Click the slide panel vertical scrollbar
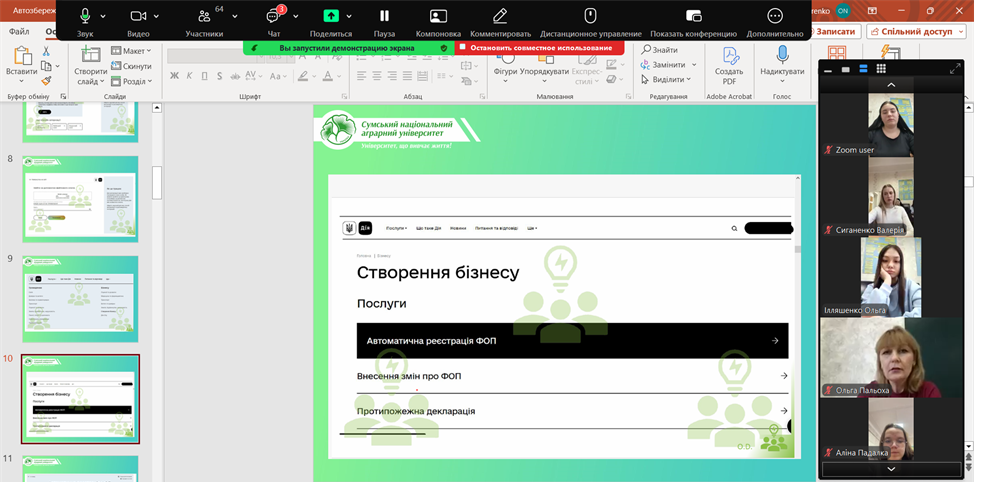The width and height of the screenshot is (990, 482). (x=157, y=183)
